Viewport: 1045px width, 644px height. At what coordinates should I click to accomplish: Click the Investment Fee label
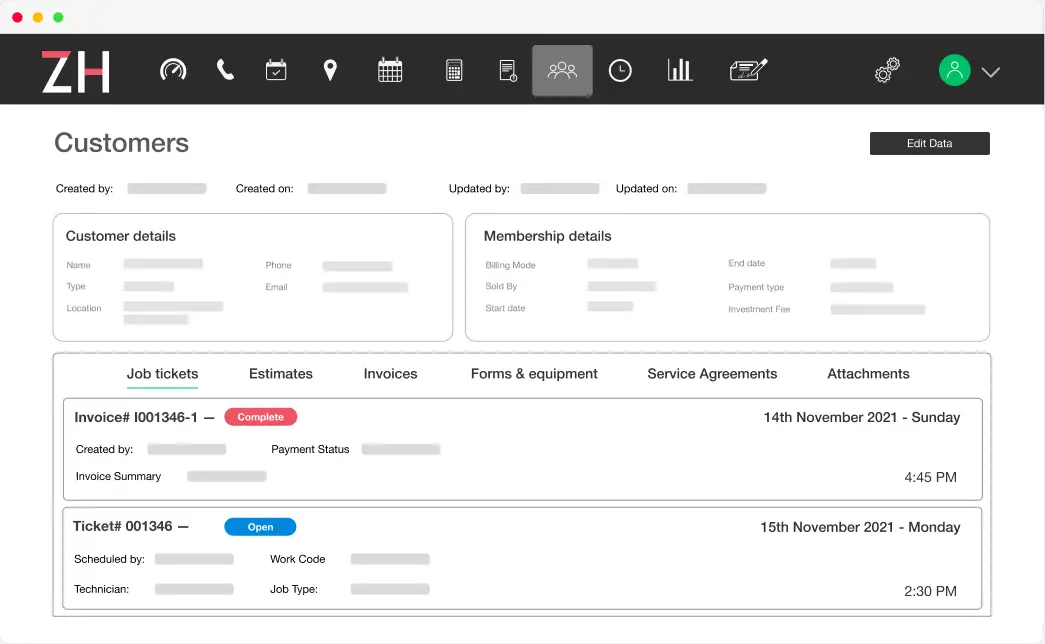pos(759,309)
